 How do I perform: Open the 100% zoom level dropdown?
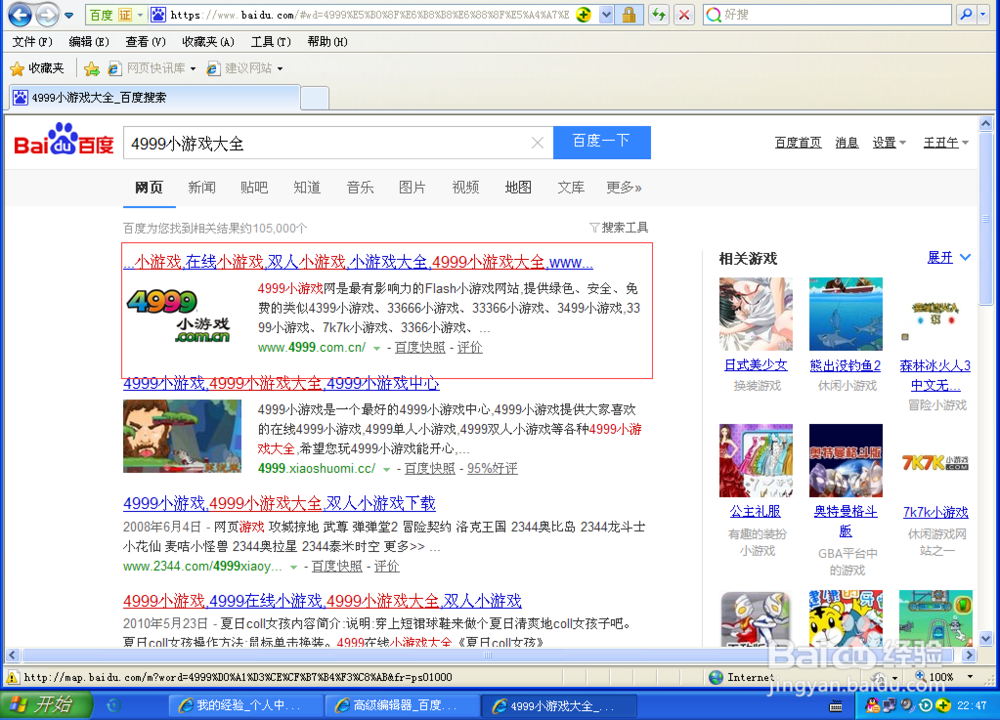[969, 677]
